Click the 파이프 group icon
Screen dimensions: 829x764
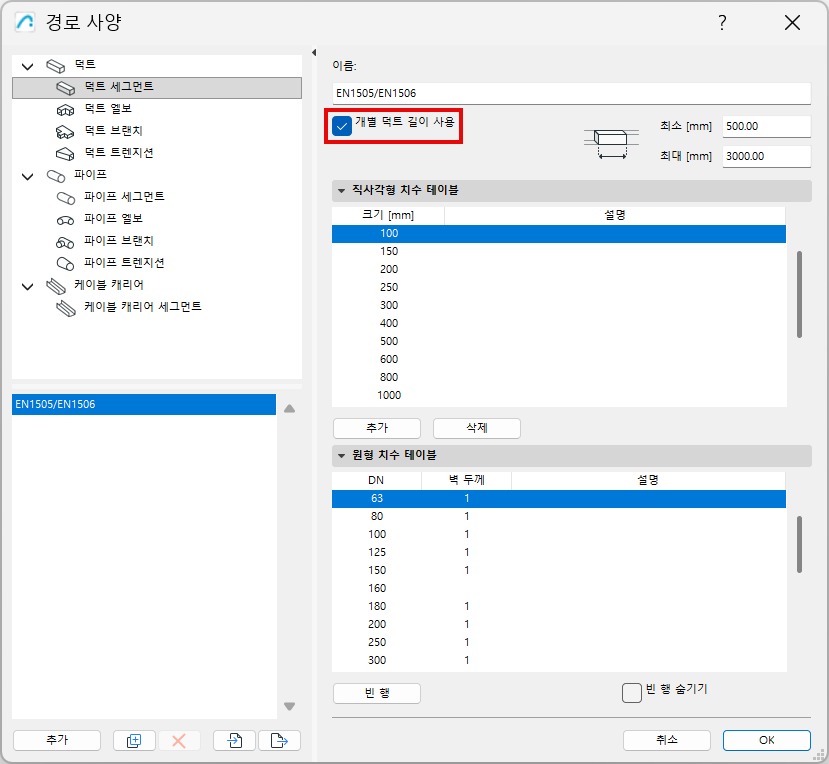coord(56,176)
